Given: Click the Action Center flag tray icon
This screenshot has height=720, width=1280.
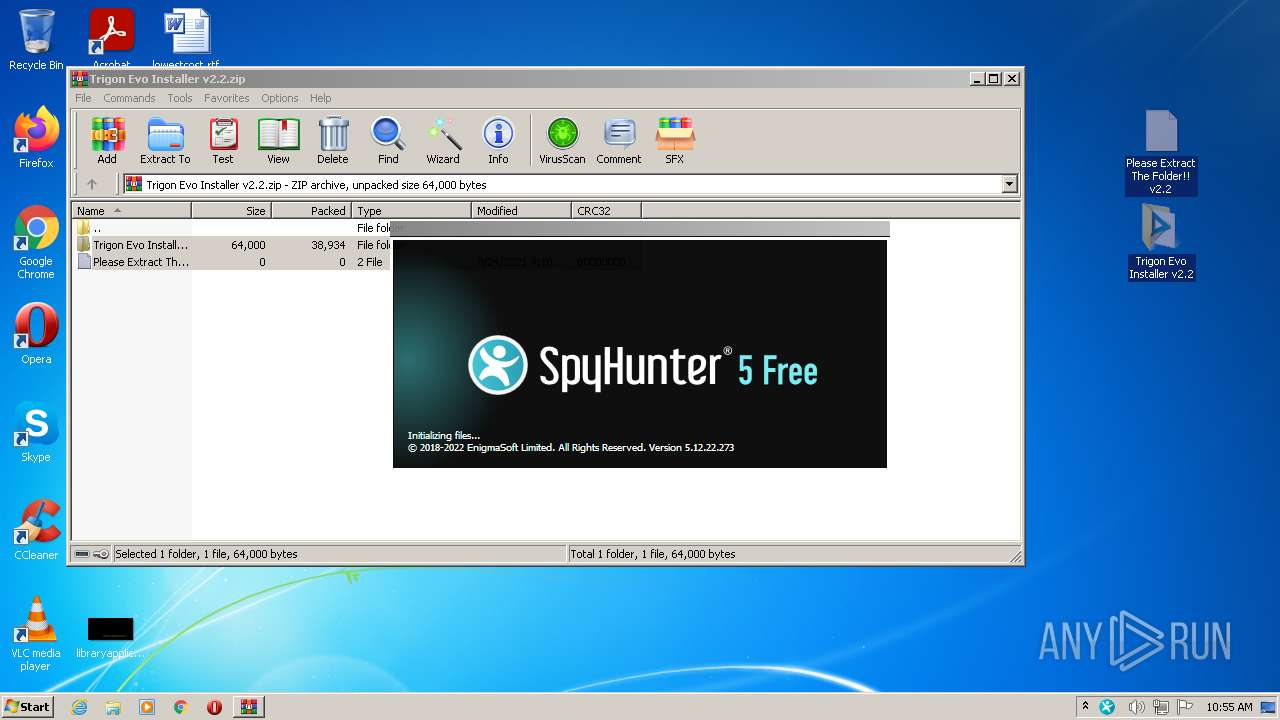Looking at the screenshot, I should 1185,707.
